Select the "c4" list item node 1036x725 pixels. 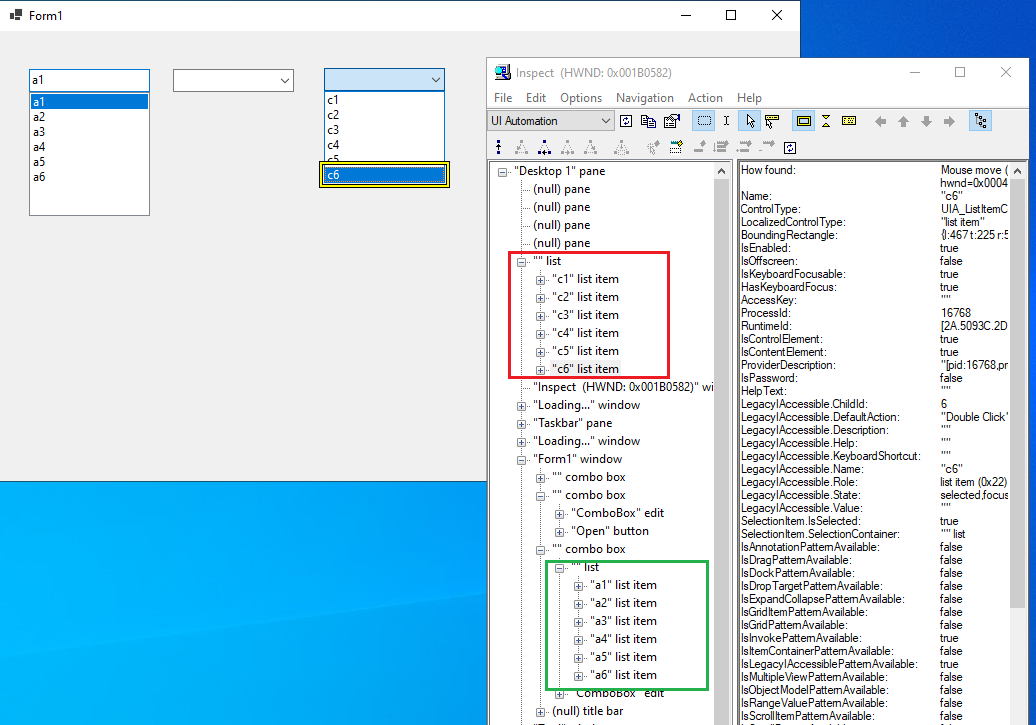[585, 333]
